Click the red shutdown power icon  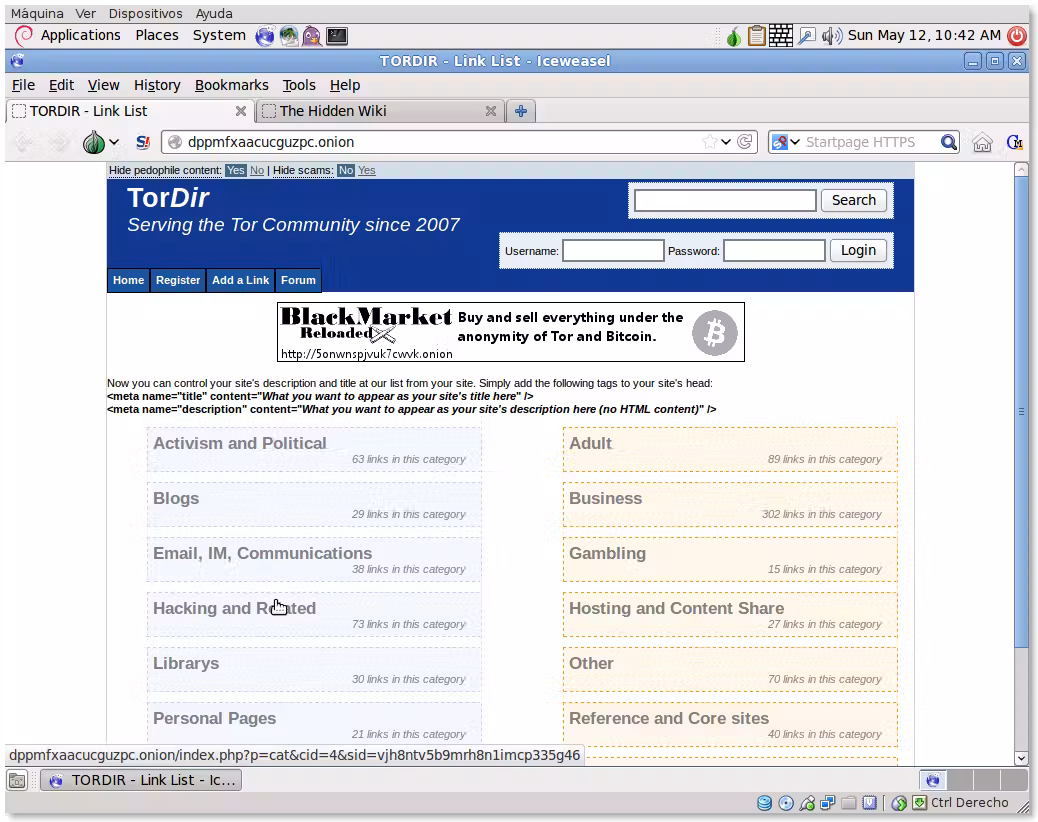pyautogui.click(x=1017, y=36)
